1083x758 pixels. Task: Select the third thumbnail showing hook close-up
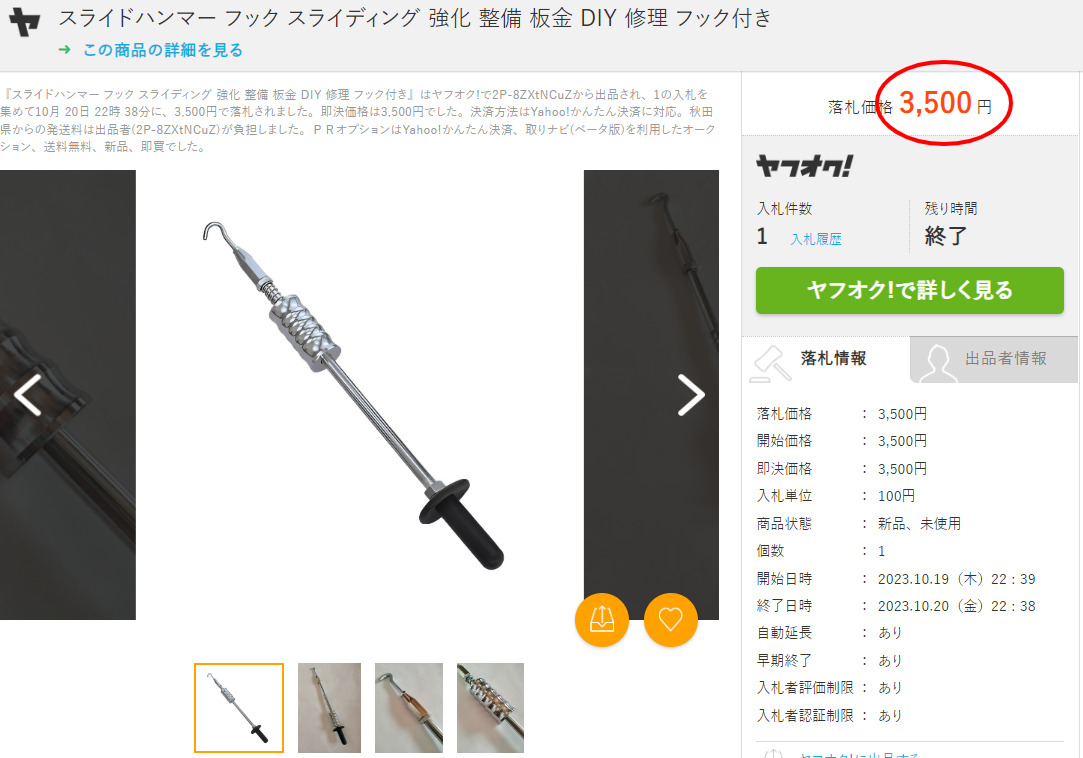click(409, 708)
